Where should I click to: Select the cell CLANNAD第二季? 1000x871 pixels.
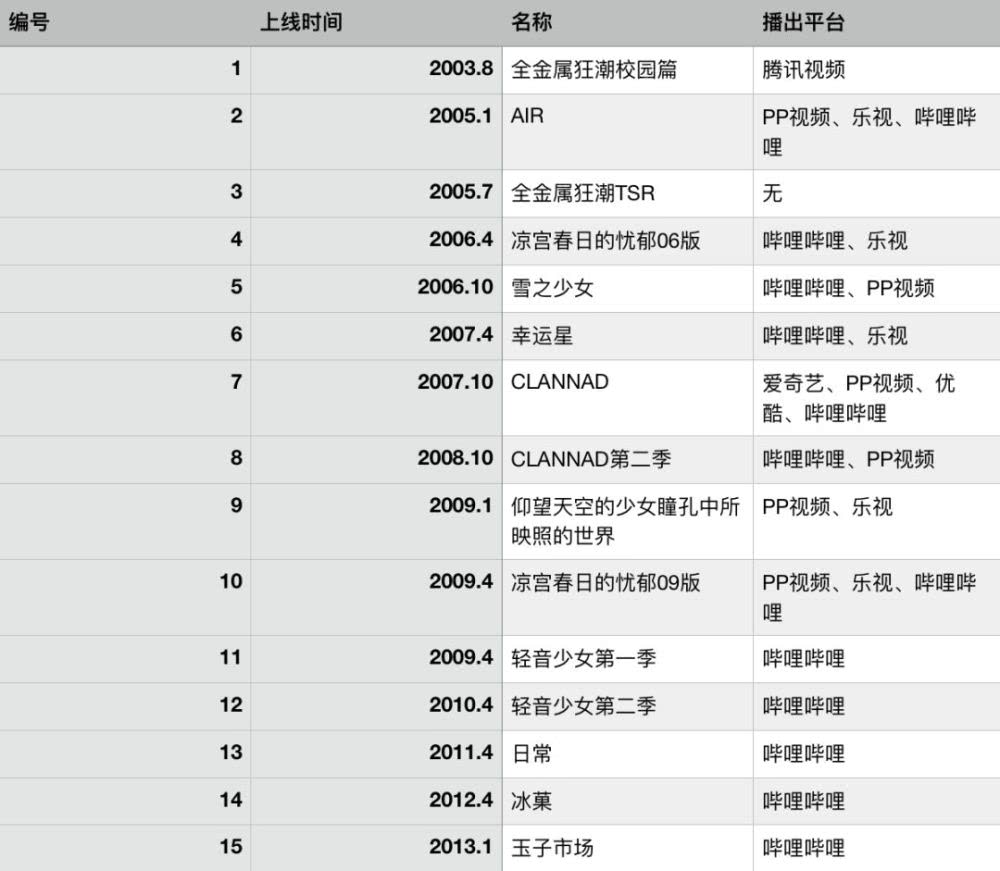coord(628,460)
